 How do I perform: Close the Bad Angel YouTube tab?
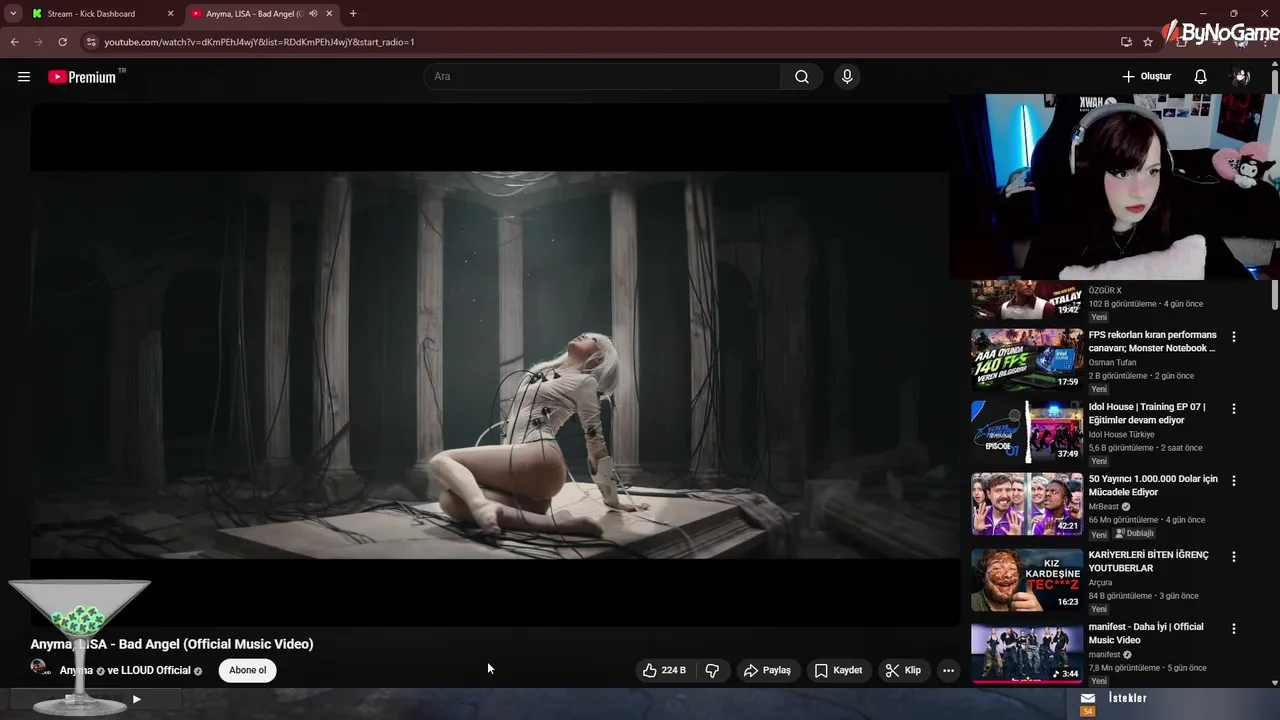pos(329,14)
